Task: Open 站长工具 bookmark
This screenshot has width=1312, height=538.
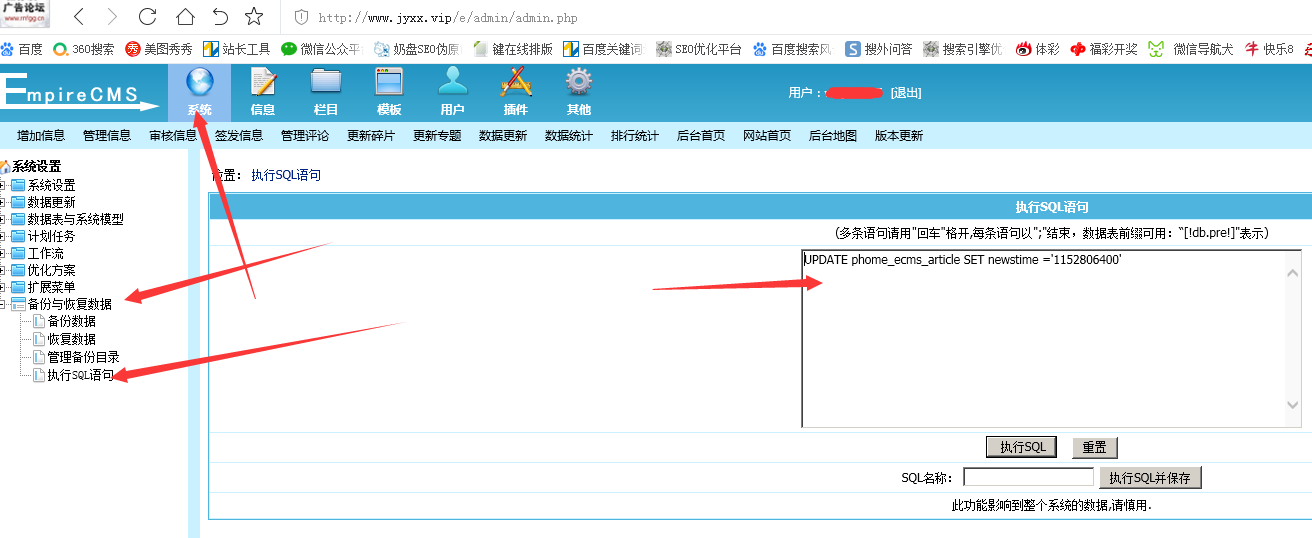Action: 236,49
